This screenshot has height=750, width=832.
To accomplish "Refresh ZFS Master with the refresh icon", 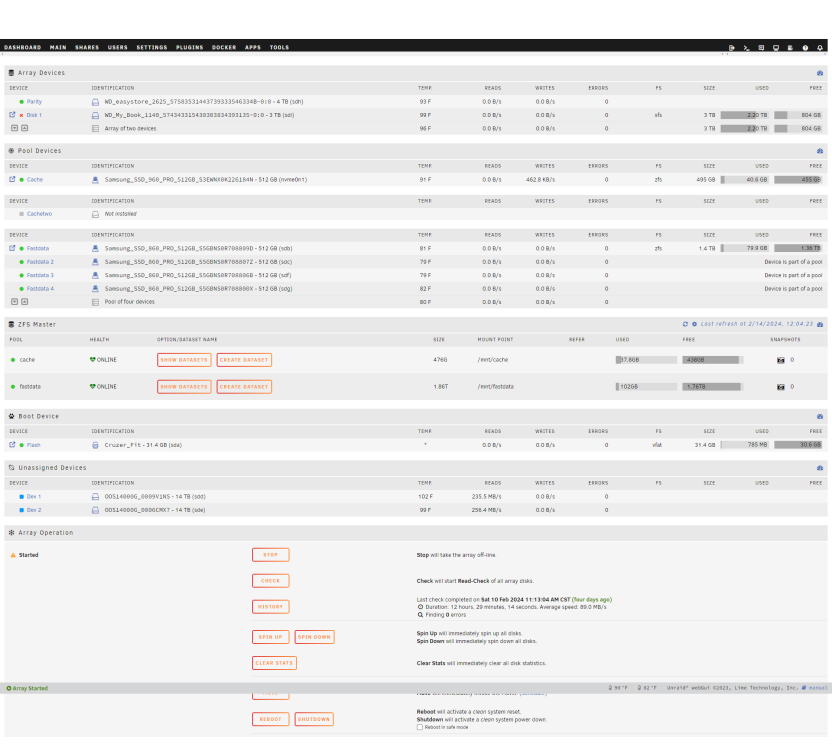I will click(685, 324).
